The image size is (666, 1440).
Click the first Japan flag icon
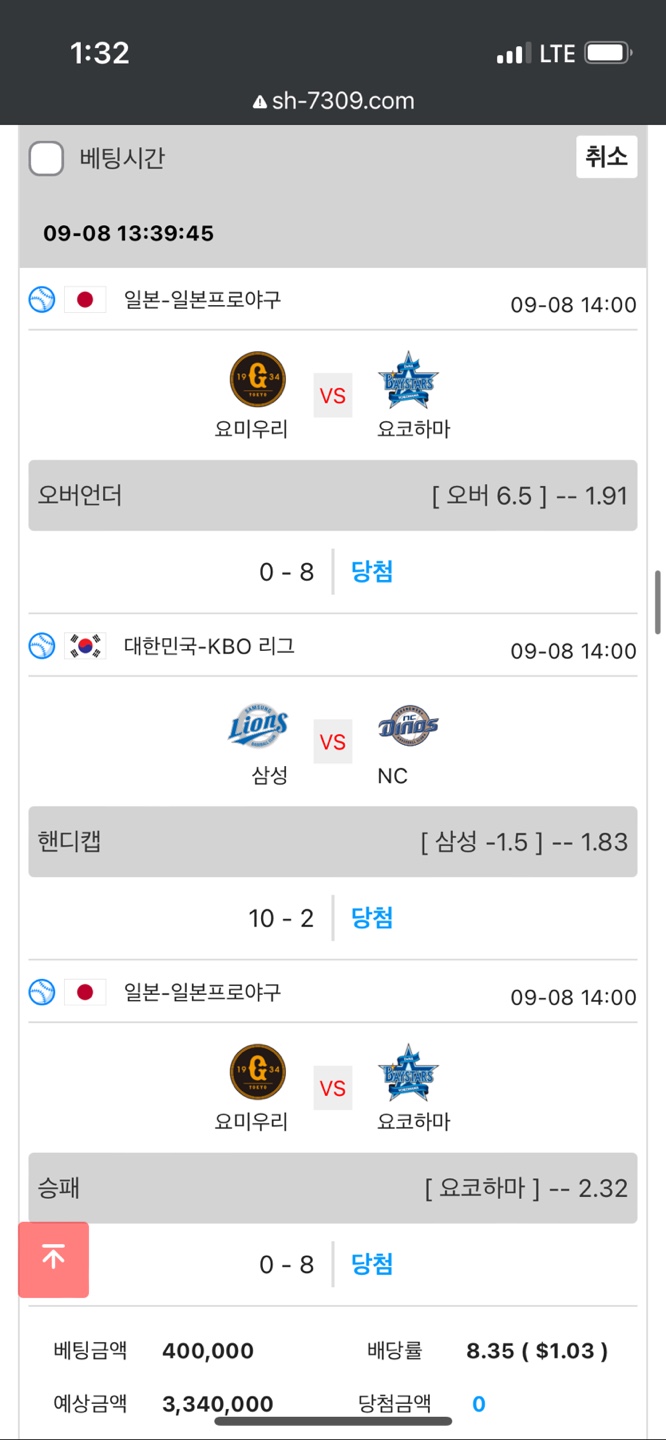(85, 299)
